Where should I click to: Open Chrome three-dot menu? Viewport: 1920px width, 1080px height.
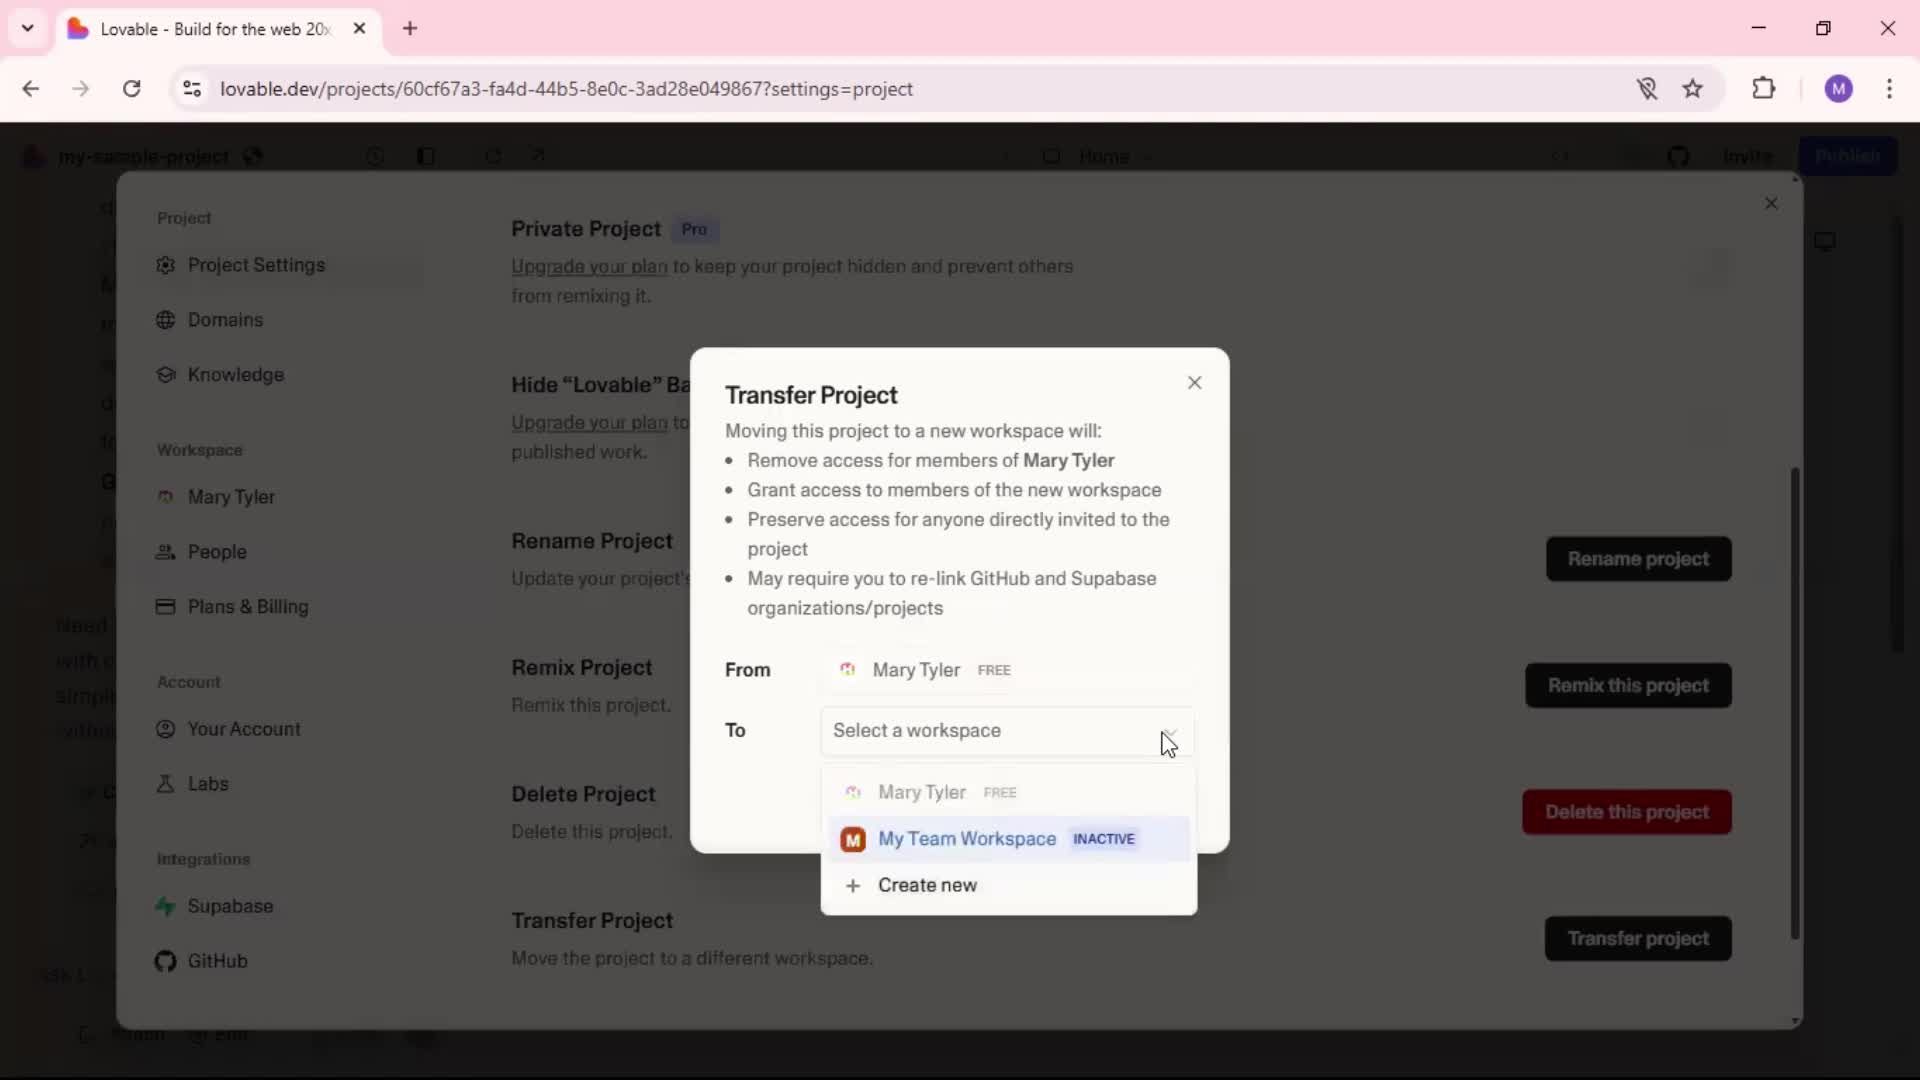1889,89
